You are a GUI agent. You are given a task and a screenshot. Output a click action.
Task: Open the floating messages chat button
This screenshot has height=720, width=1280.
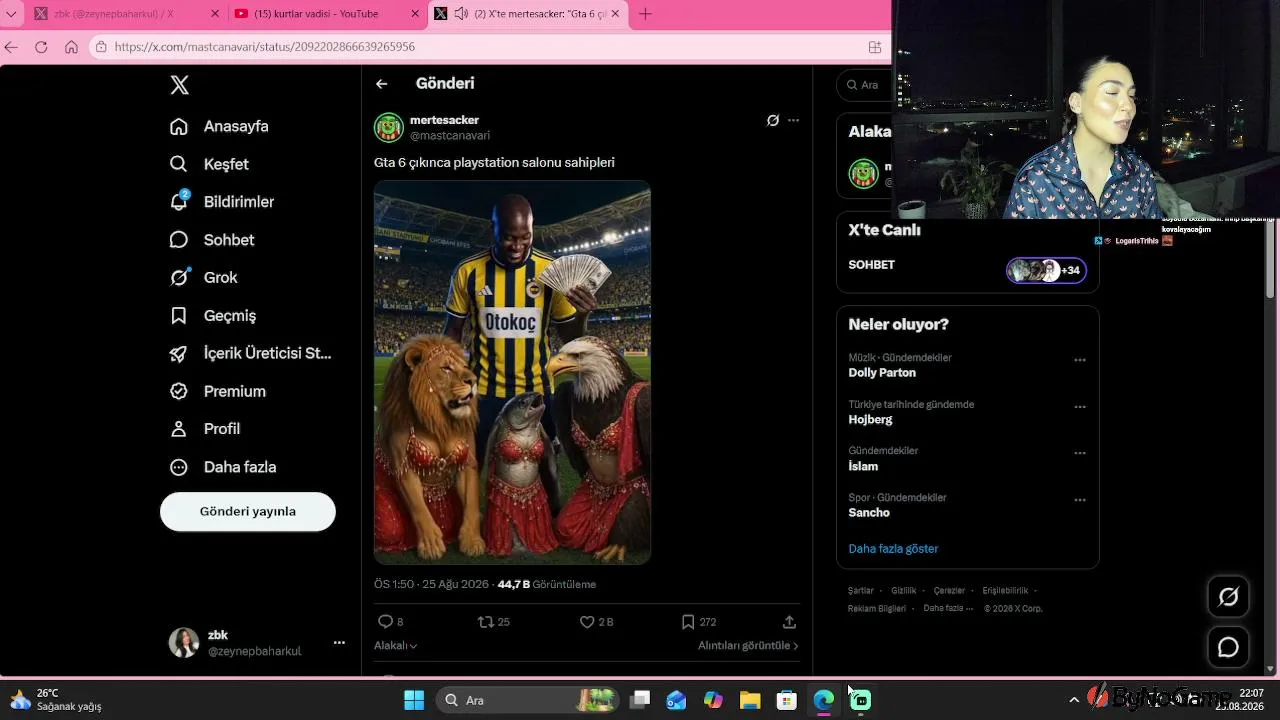(x=1229, y=647)
